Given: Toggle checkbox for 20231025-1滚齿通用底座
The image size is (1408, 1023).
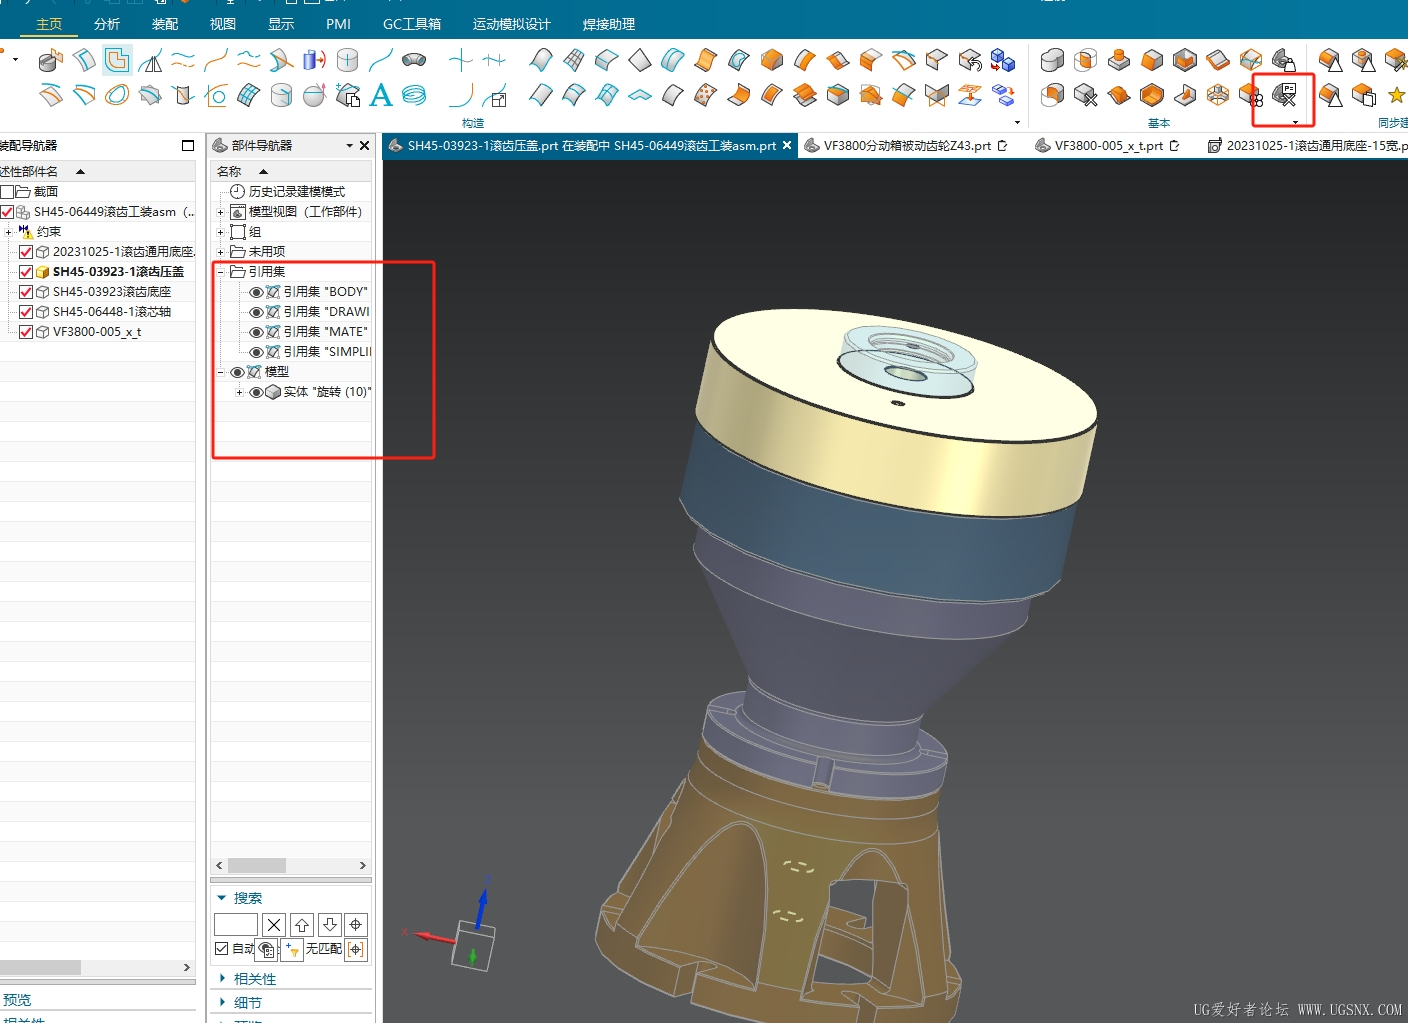Looking at the screenshot, I should [x=26, y=252].
